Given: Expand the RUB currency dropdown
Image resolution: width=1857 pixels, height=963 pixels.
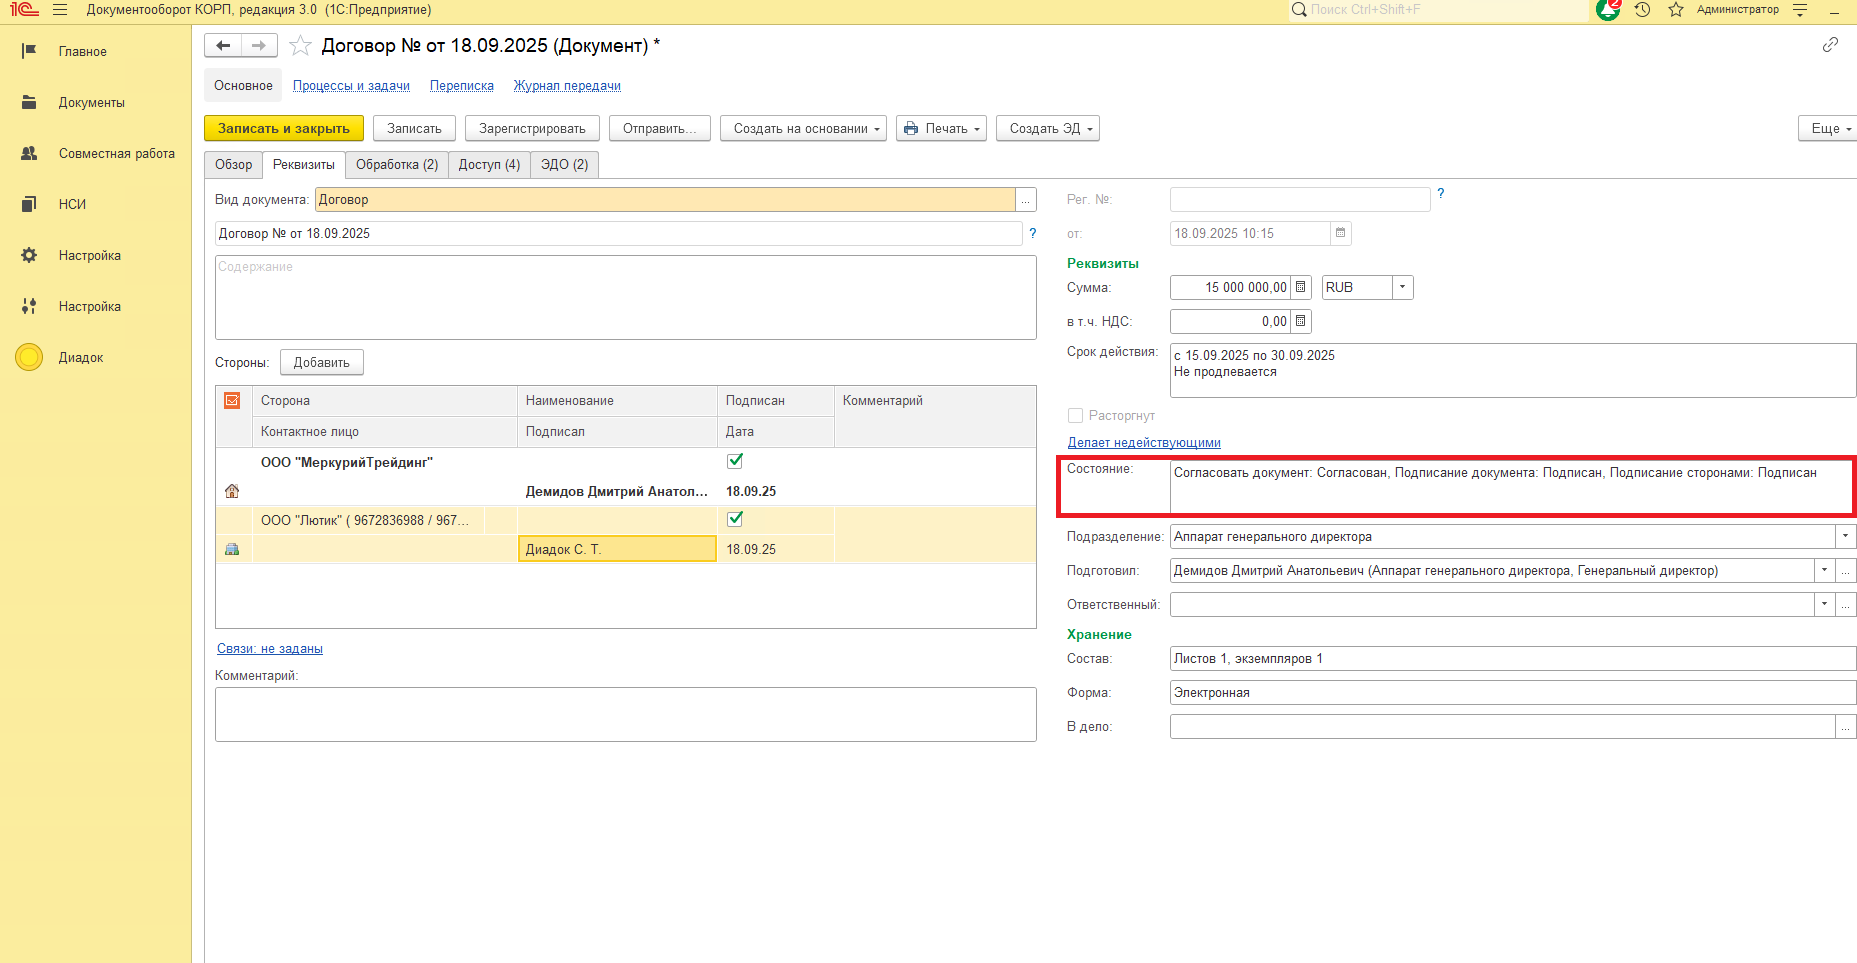Looking at the screenshot, I should tap(1402, 288).
